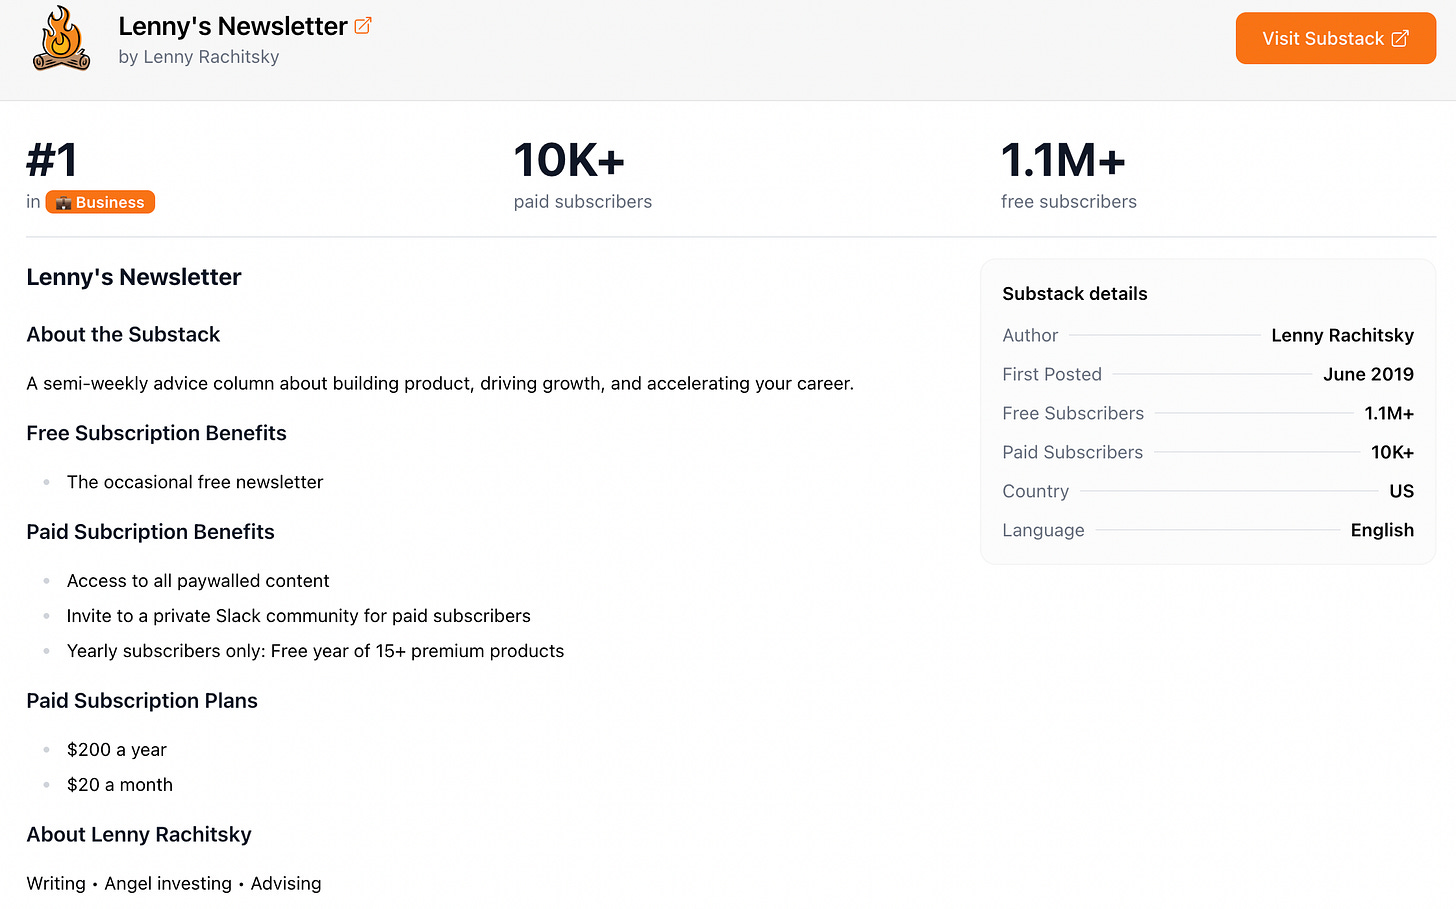1456x909 pixels.
Task: Select the 'Free Subscribers' label in details card
Action: pos(1073,413)
